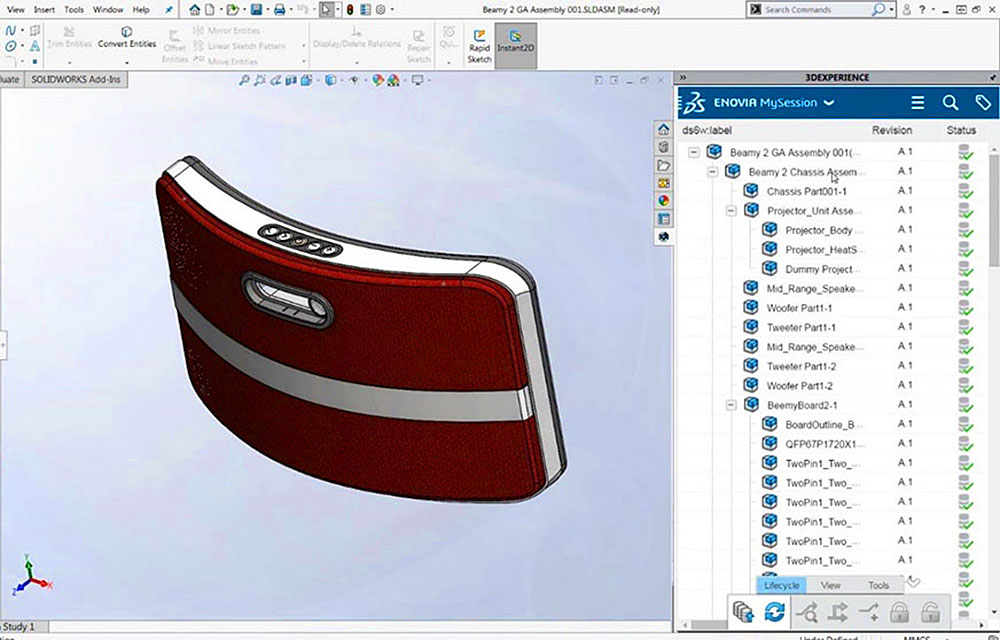The image size is (1000, 640).
Task: Open the MySession dropdown chevron
Action: tap(829, 102)
